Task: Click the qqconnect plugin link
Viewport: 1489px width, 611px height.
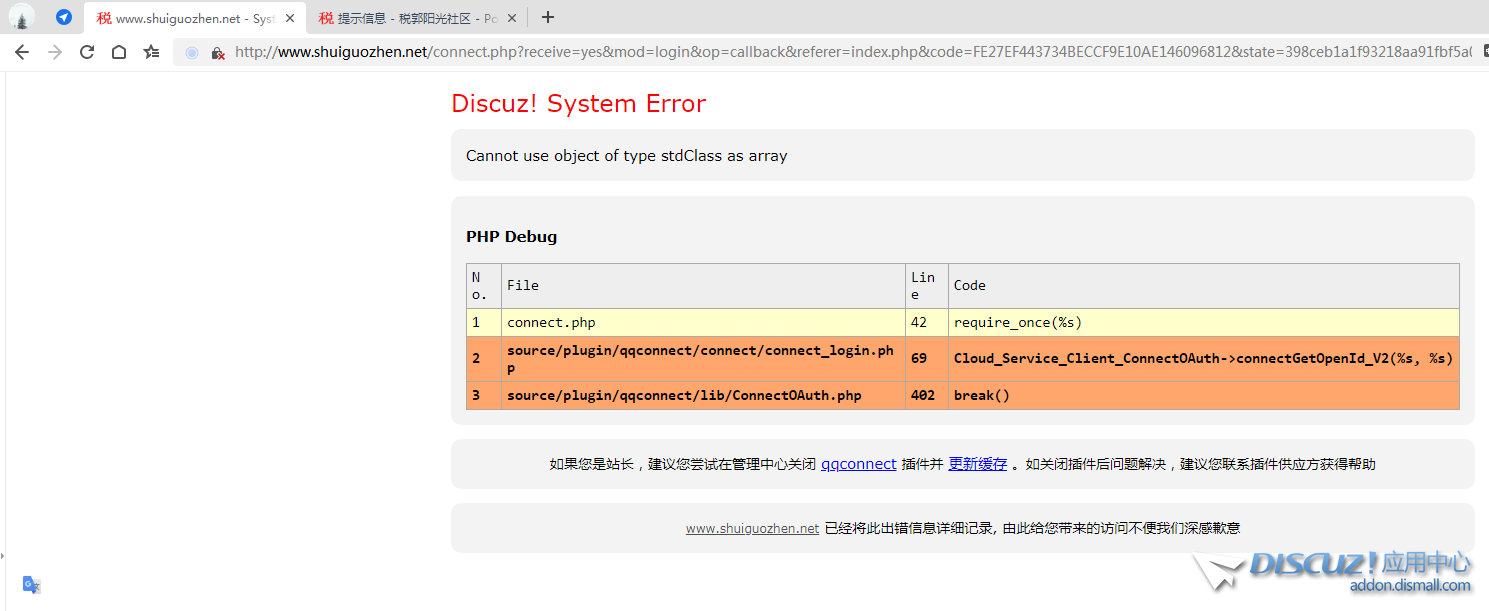Action: pos(858,464)
